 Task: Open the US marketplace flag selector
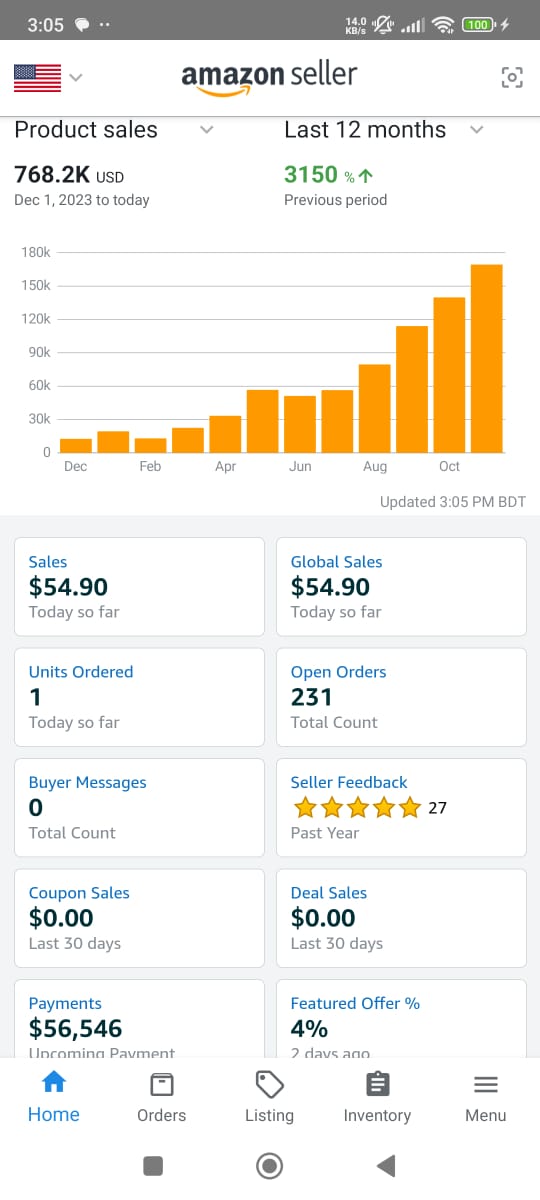pyautogui.click(x=47, y=77)
